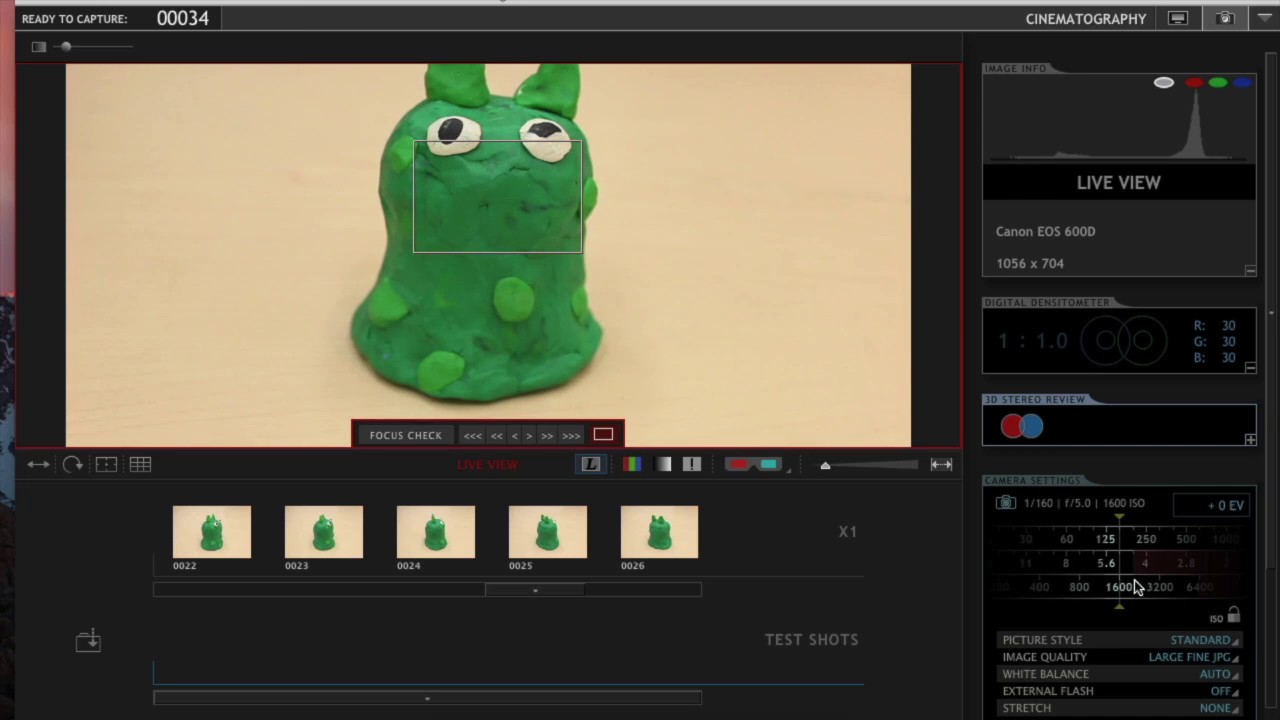Viewport: 1280px width, 720px height.
Task: Open the workspace dropdown arrow at top right
Action: (1265, 18)
